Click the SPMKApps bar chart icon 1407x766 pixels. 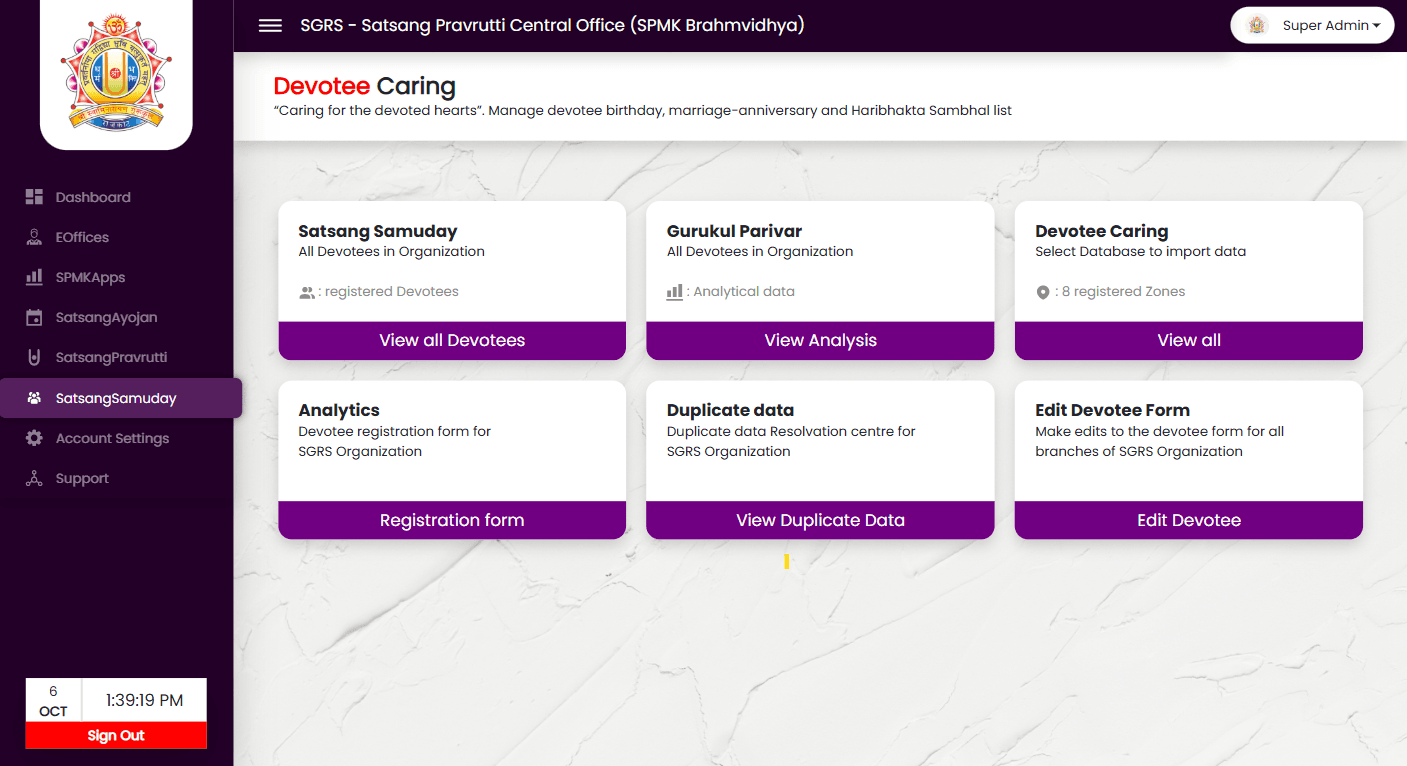coord(34,277)
